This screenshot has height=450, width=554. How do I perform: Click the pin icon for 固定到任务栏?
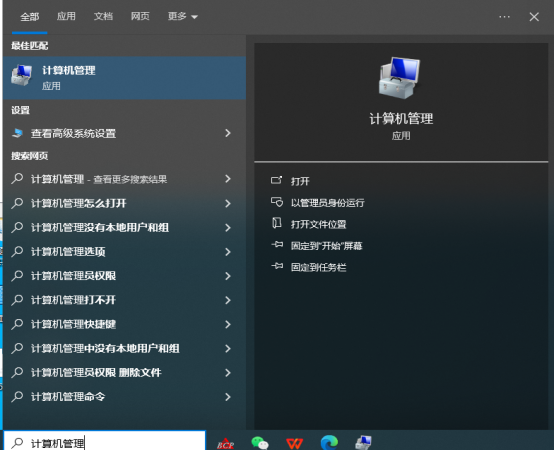coord(277,266)
